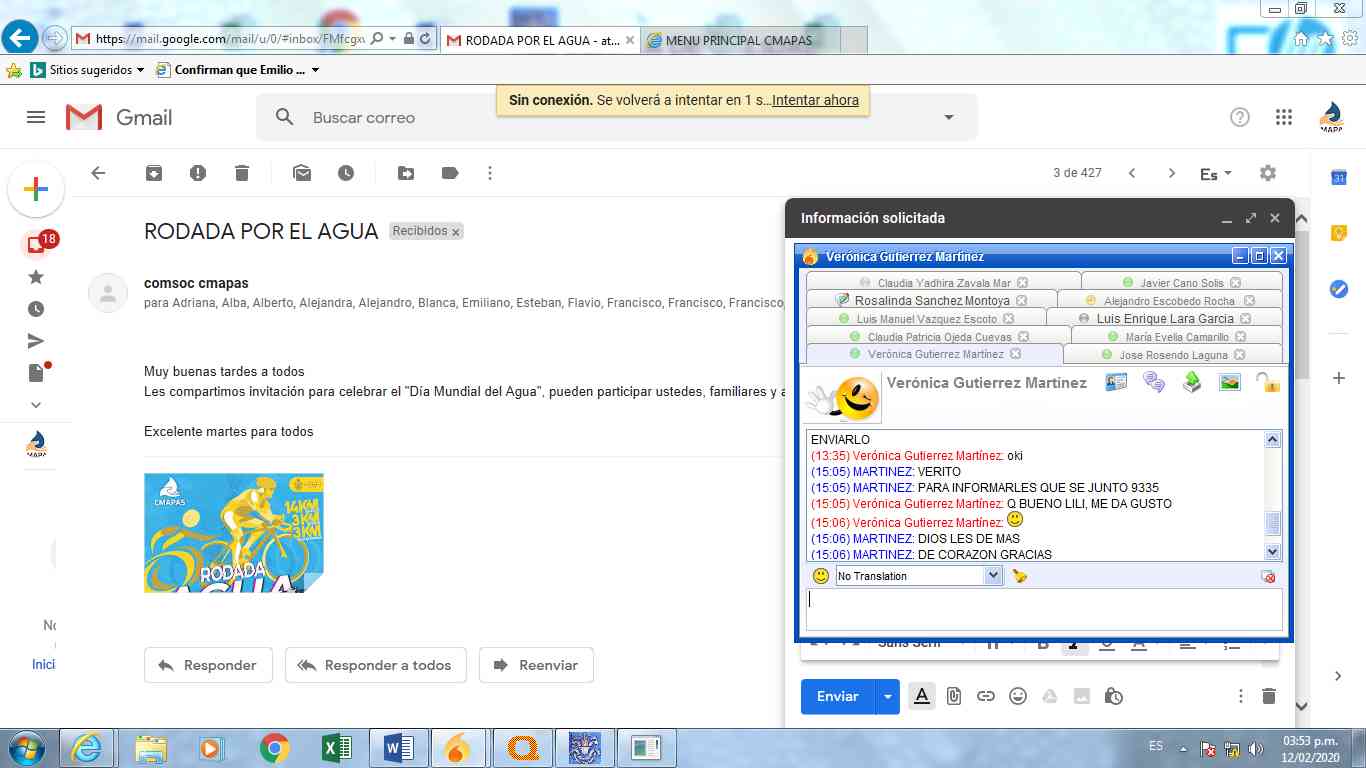Snooze the email using the clock icon
1366x768 pixels.
[x=346, y=173]
